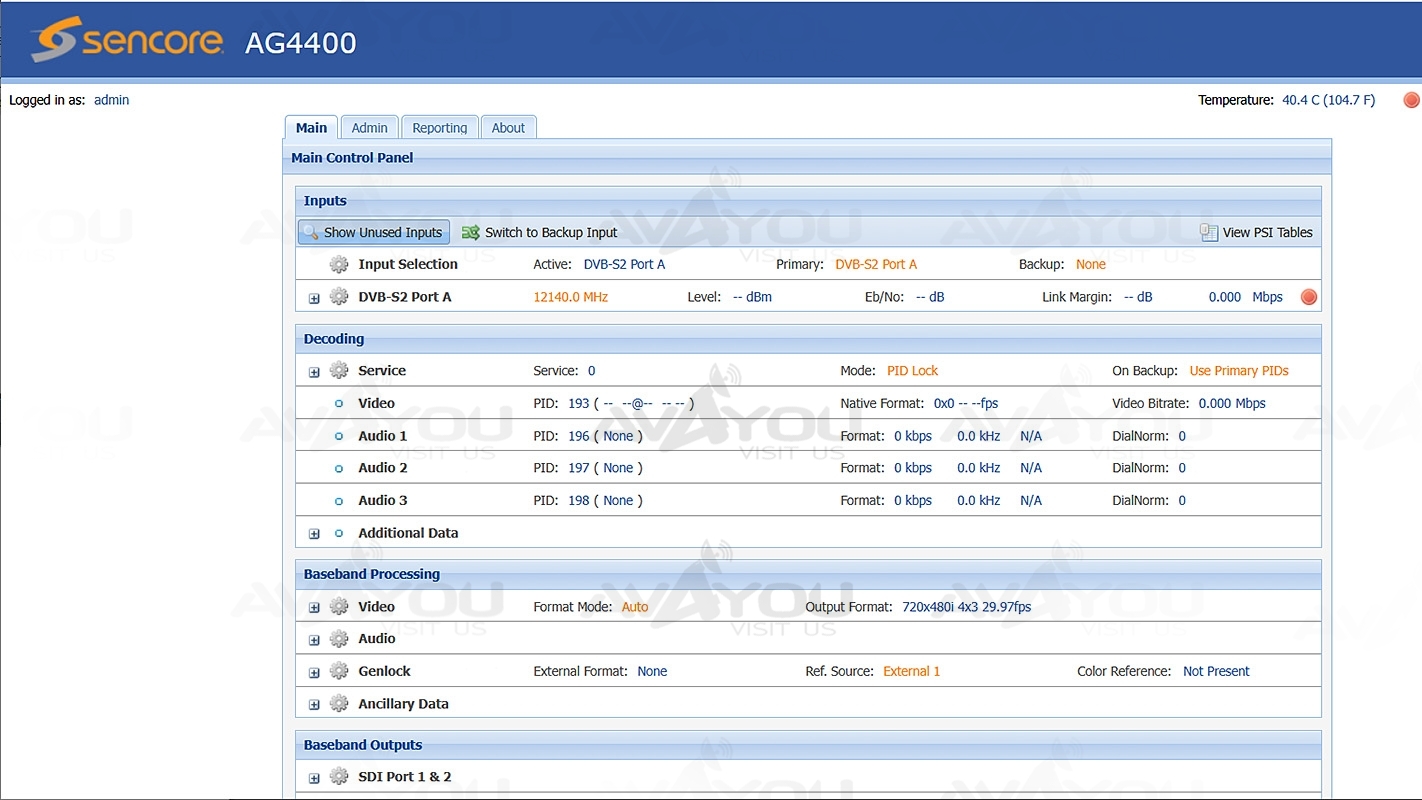Open the Reporting tab

click(439, 128)
